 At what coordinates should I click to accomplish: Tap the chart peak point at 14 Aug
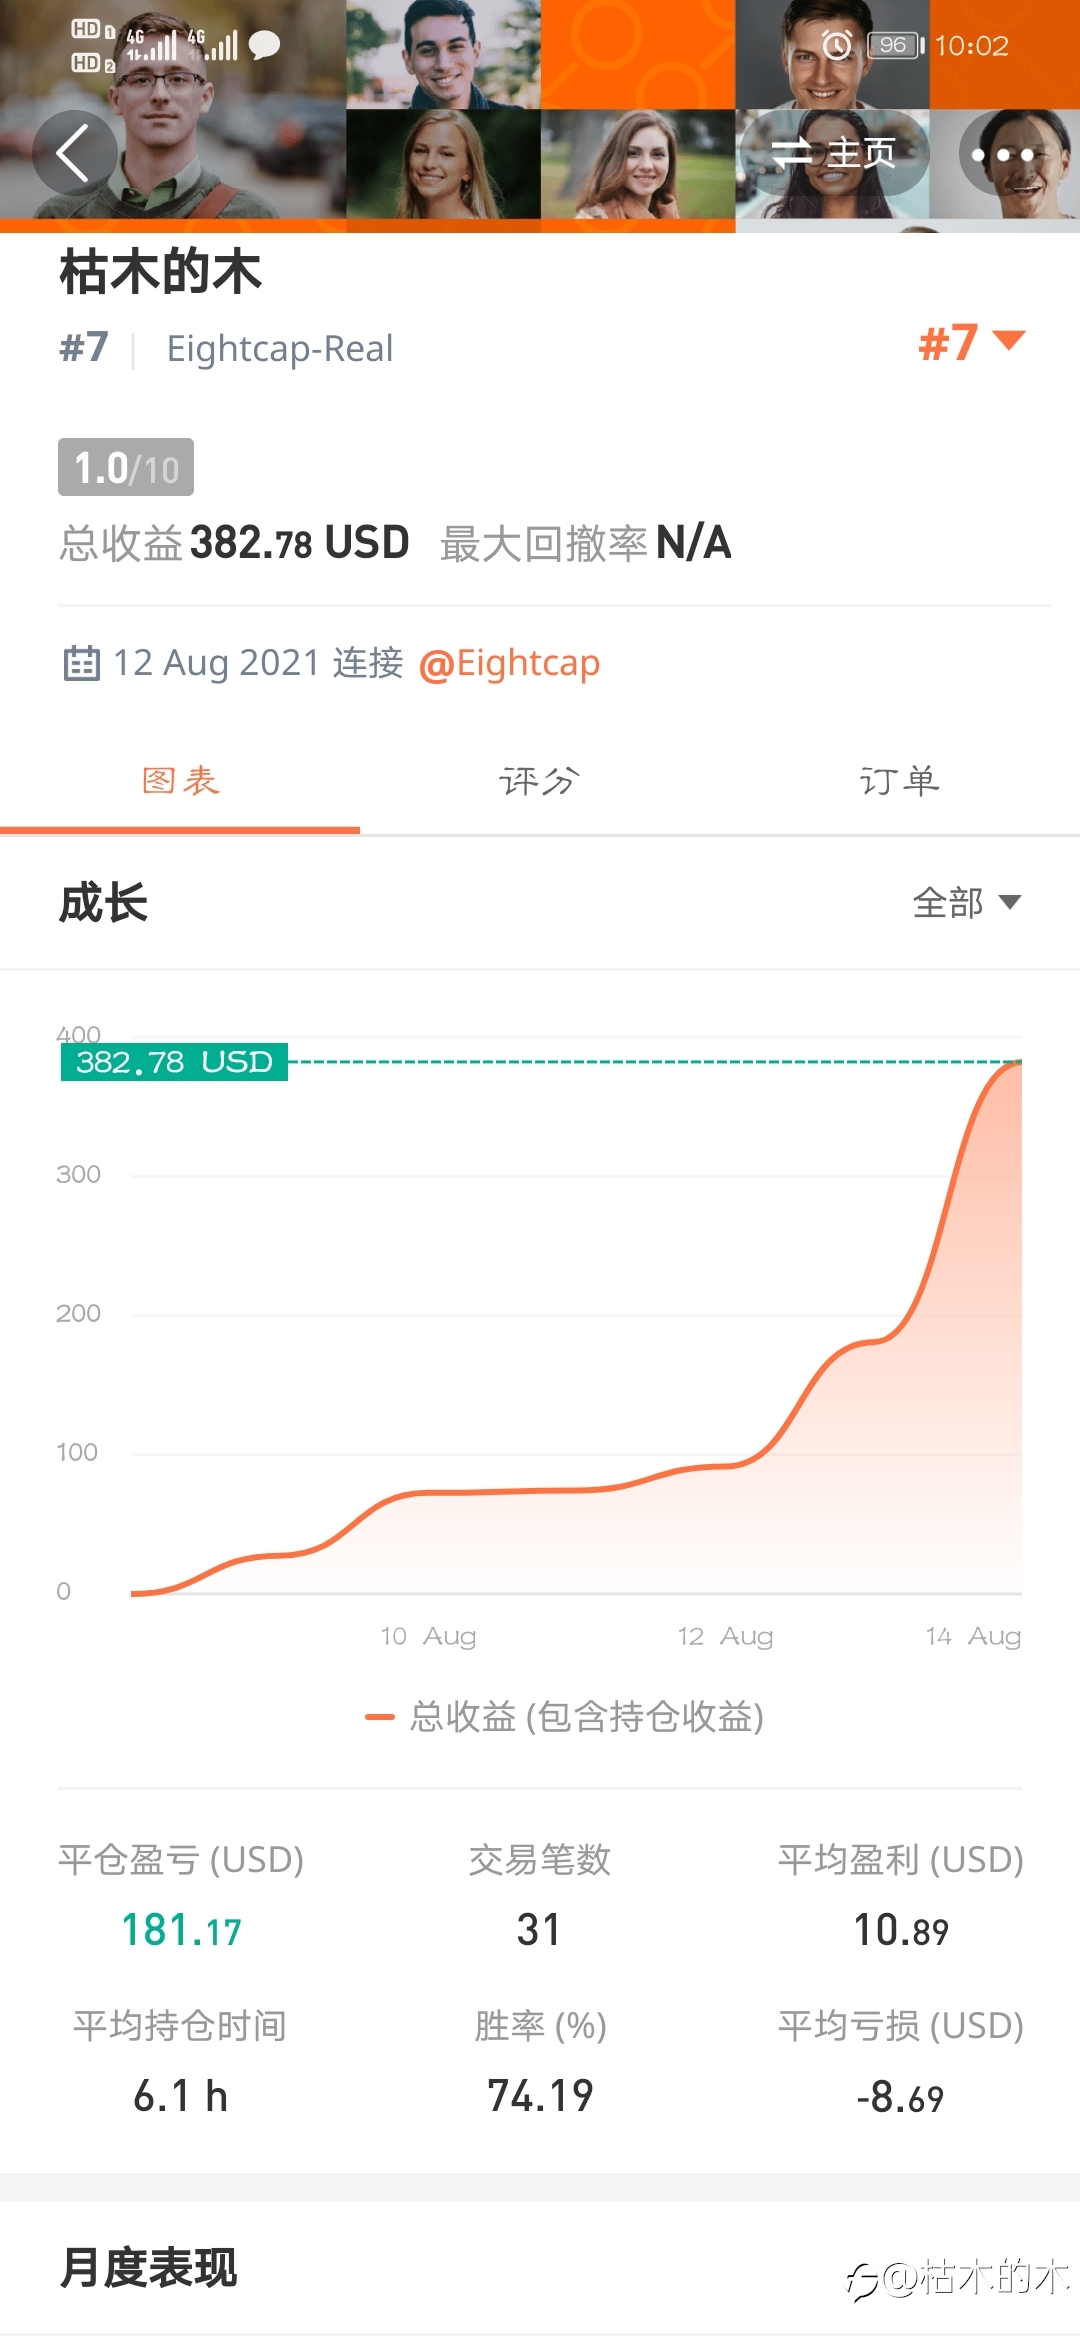(1019, 1063)
